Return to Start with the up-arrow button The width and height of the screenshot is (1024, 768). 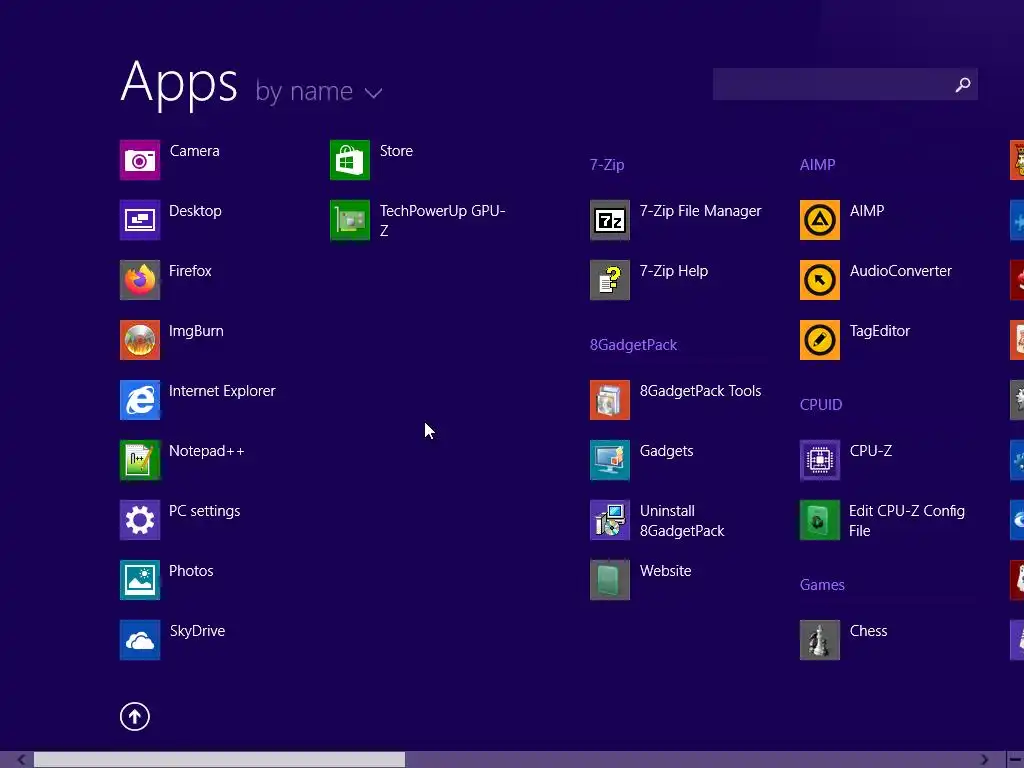[135, 716]
